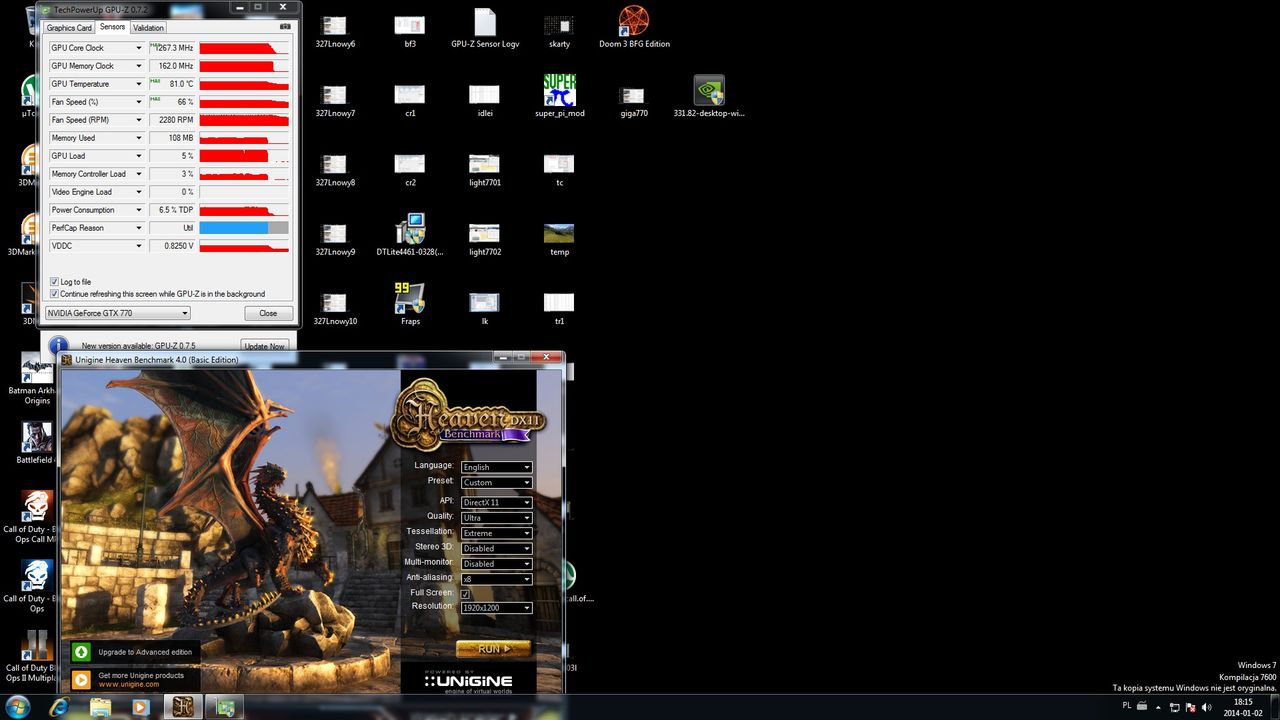Select the Call of Duty Black Ops shortcut
The image size is (1280, 720).
(x=36, y=585)
